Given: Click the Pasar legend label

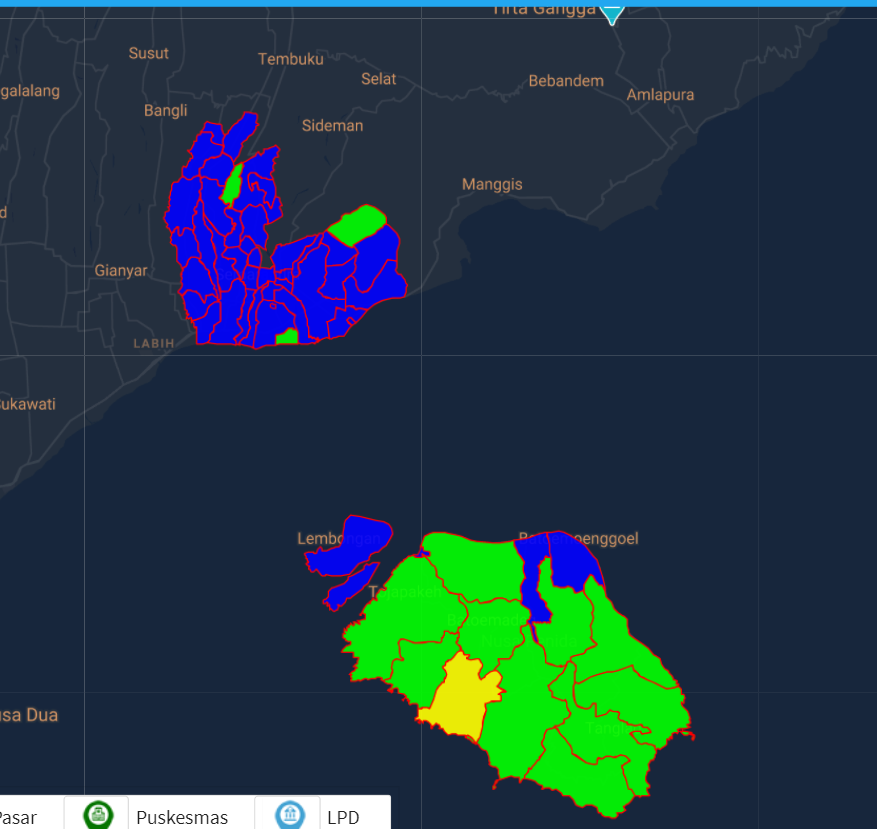Looking at the screenshot, I should tap(18, 817).
